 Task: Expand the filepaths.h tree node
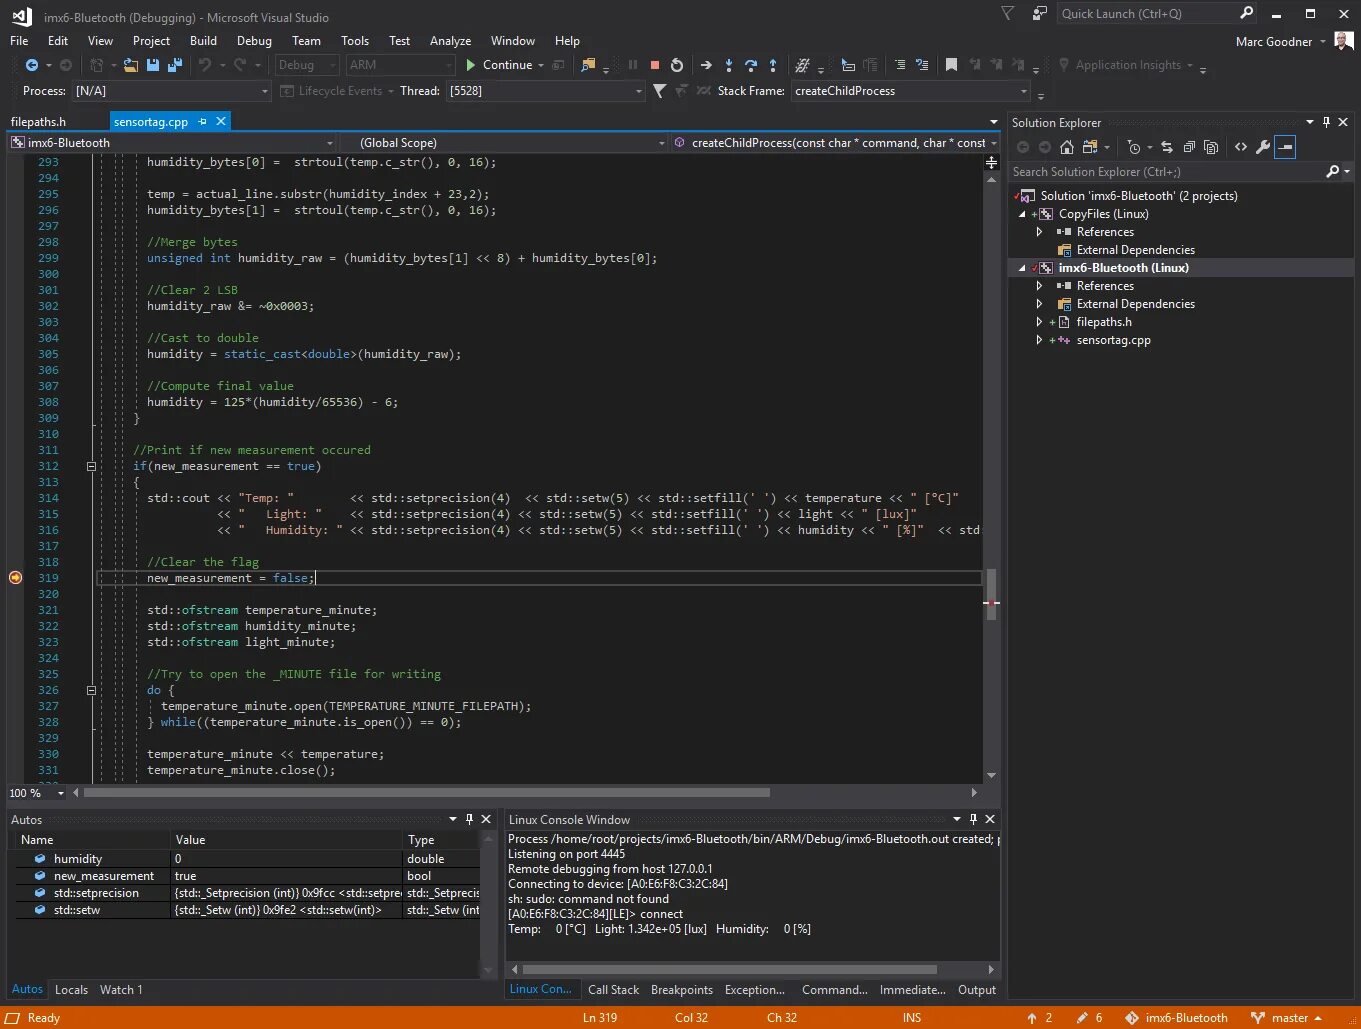coord(1039,322)
